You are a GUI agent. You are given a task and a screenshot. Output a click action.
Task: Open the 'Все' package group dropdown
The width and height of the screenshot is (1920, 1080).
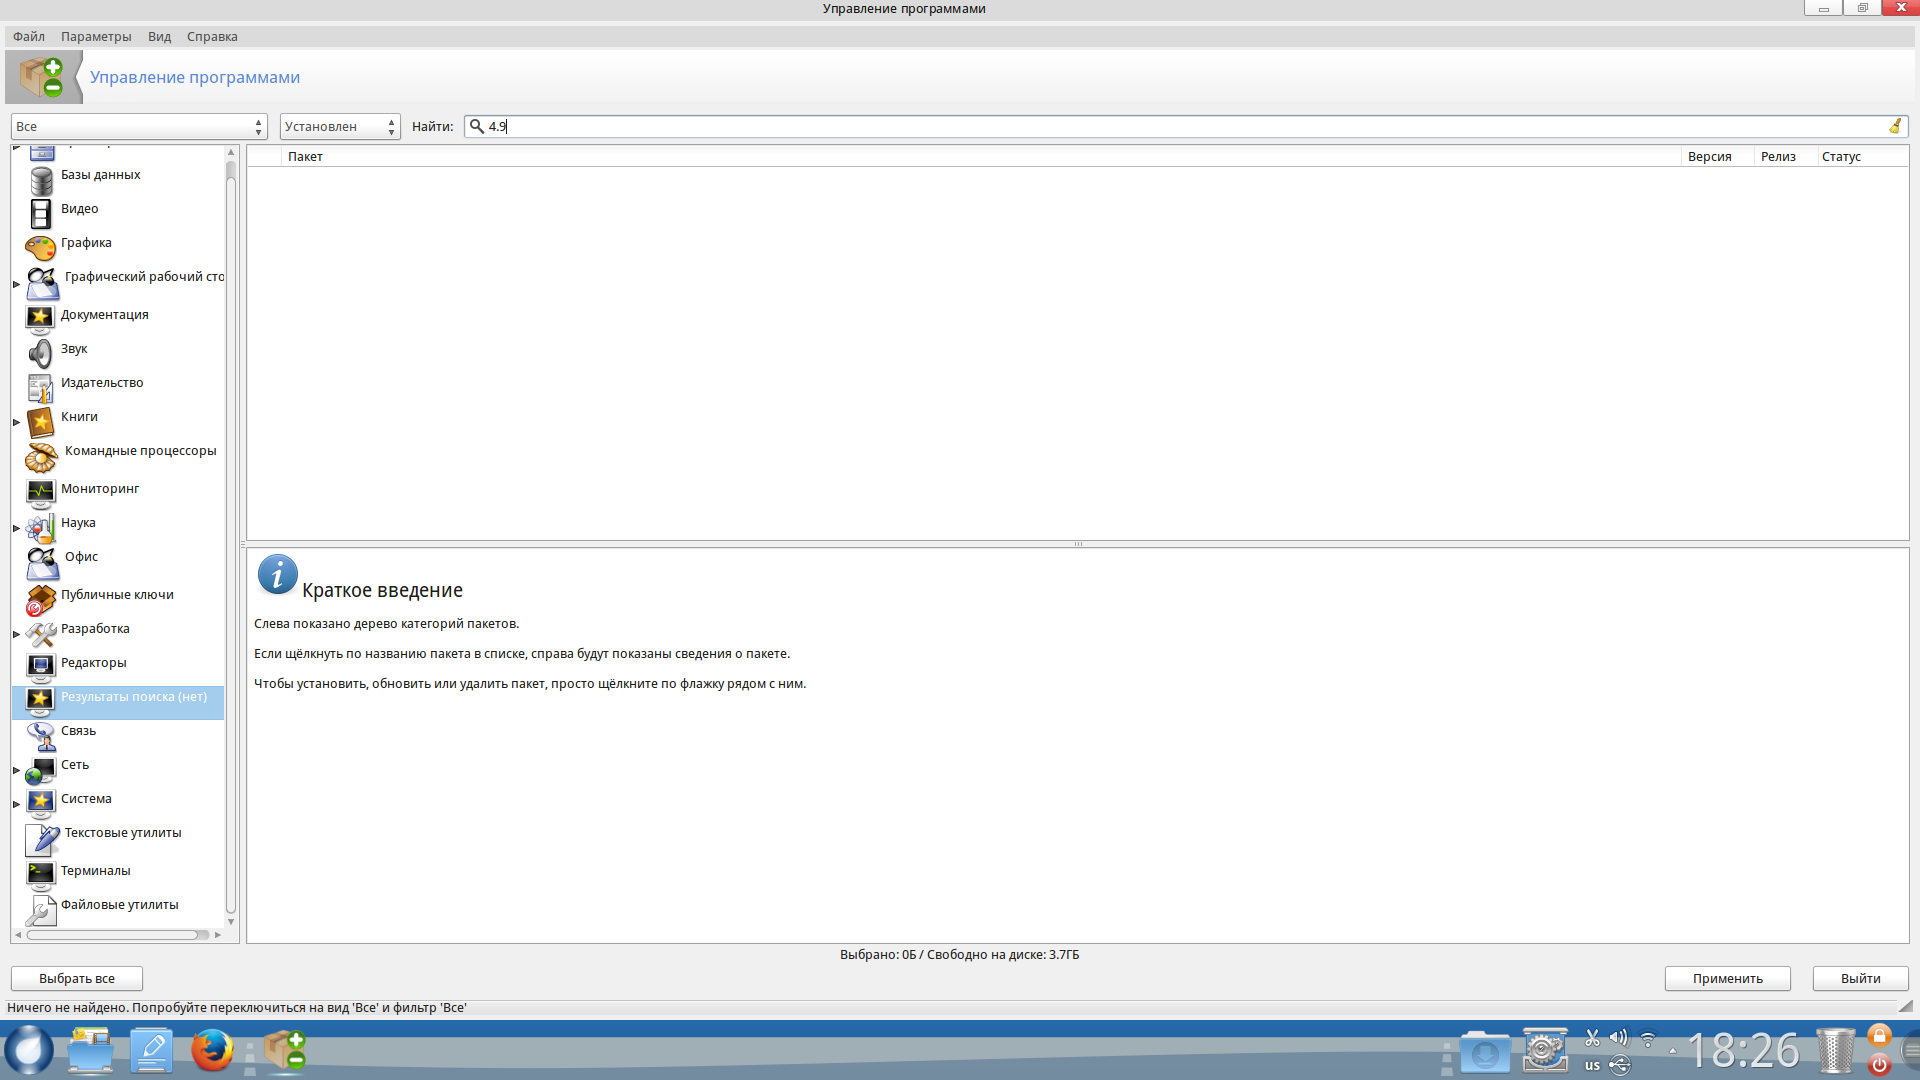pos(139,127)
